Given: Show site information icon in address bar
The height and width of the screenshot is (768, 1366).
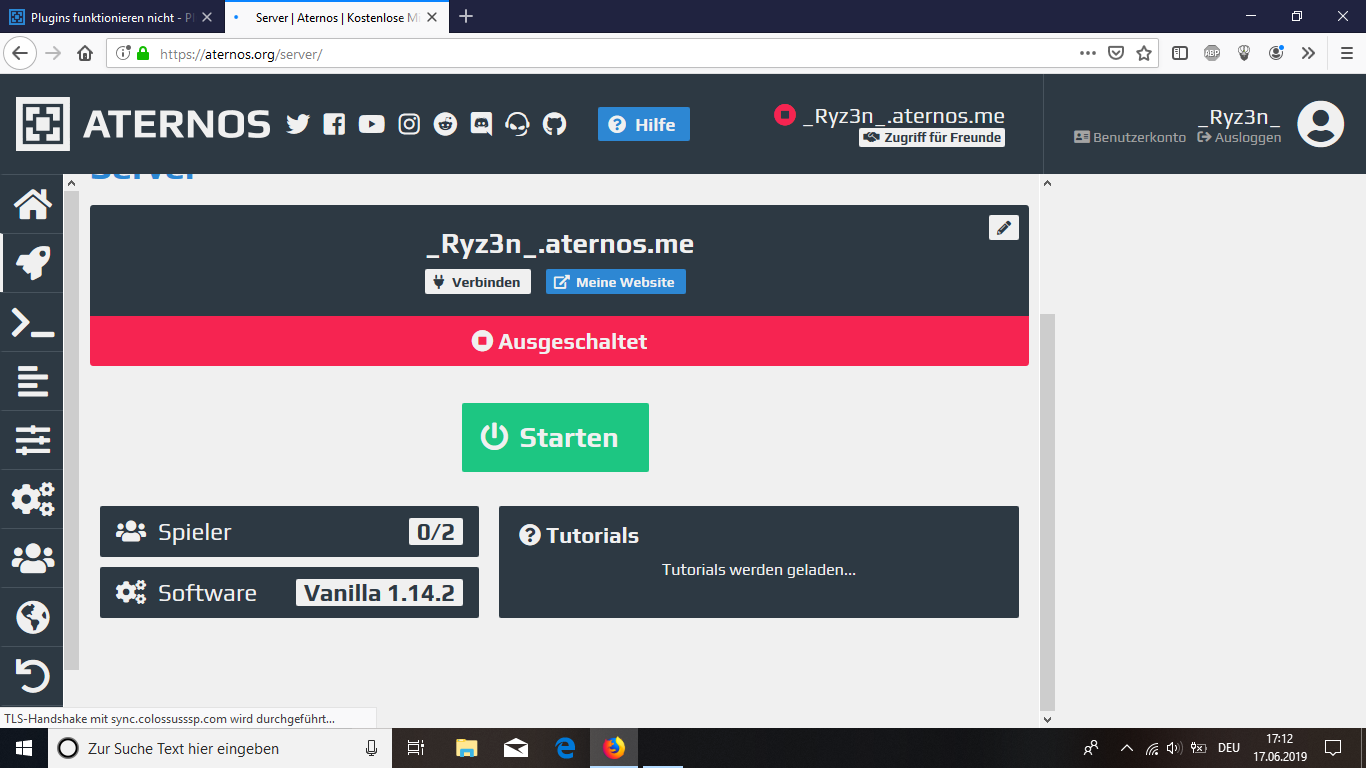Looking at the screenshot, I should click(x=124, y=53).
